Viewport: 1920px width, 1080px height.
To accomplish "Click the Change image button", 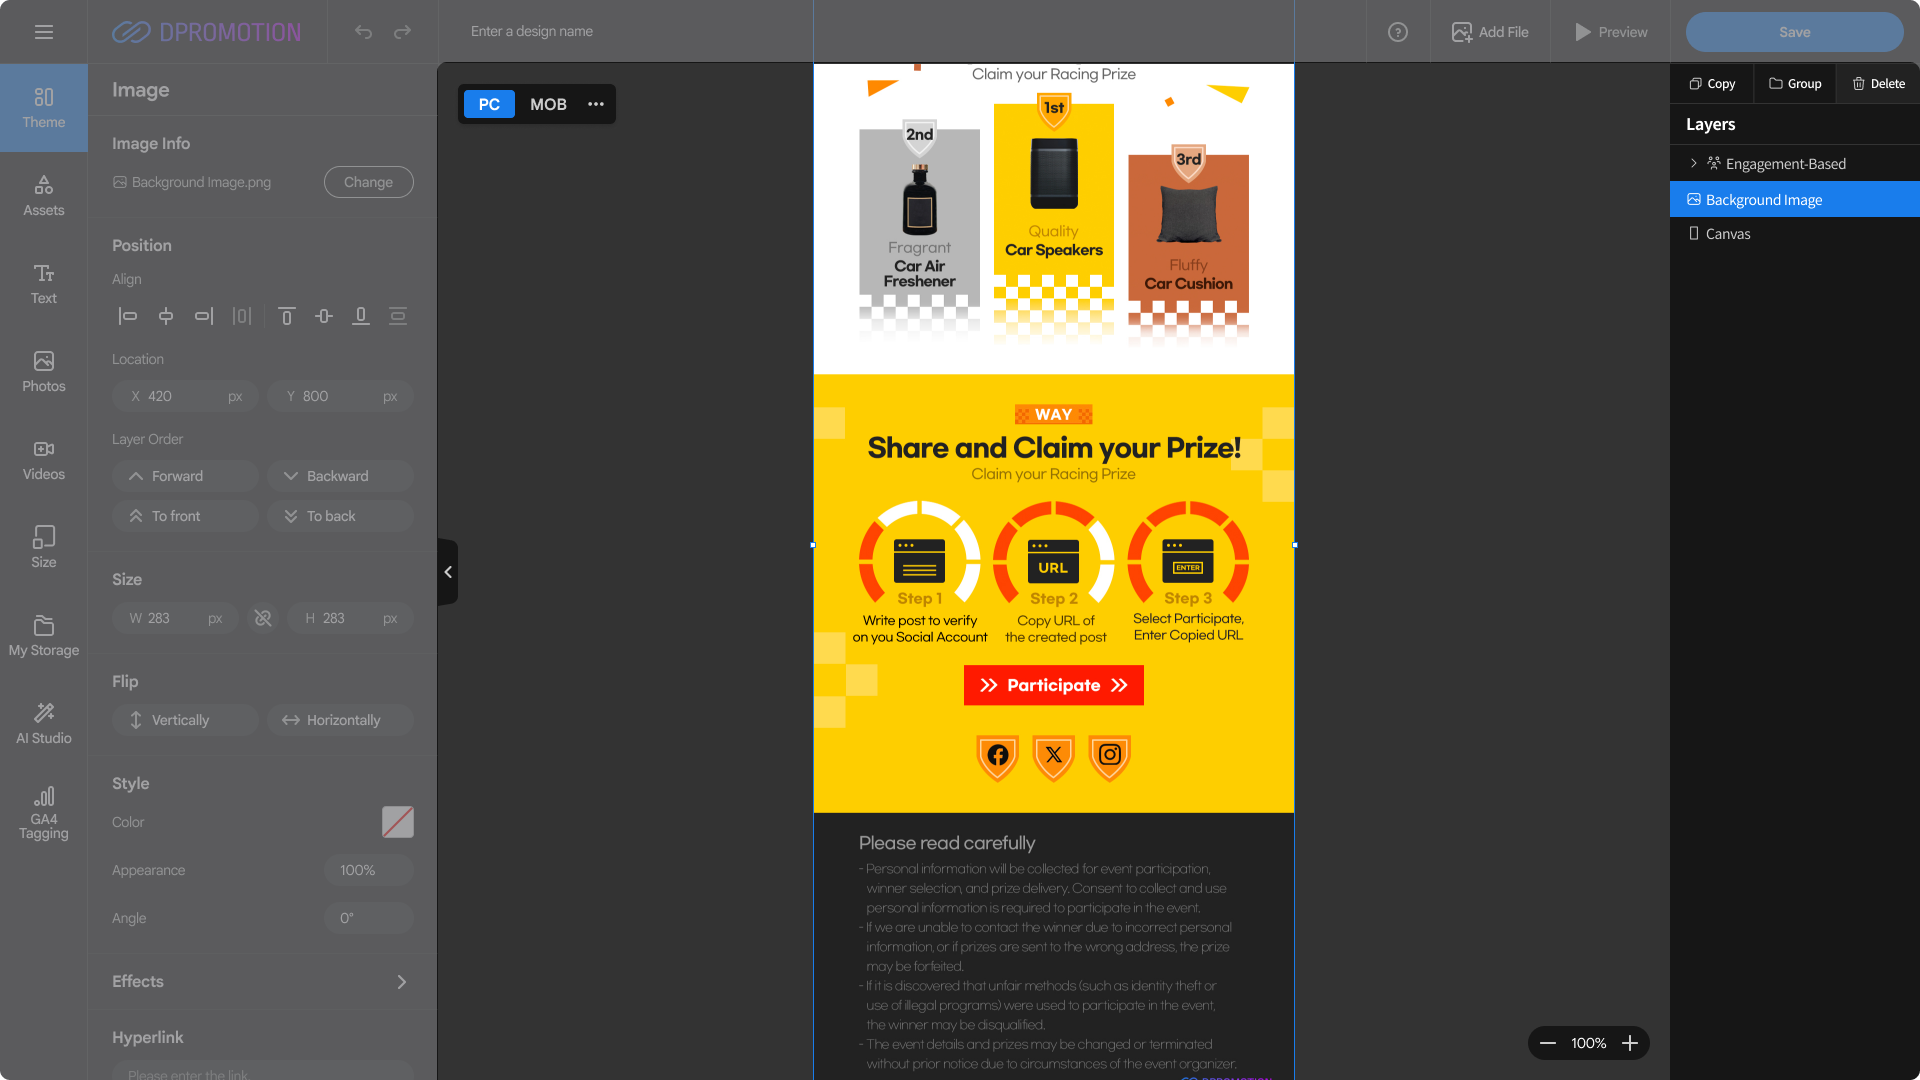I will point(369,182).
